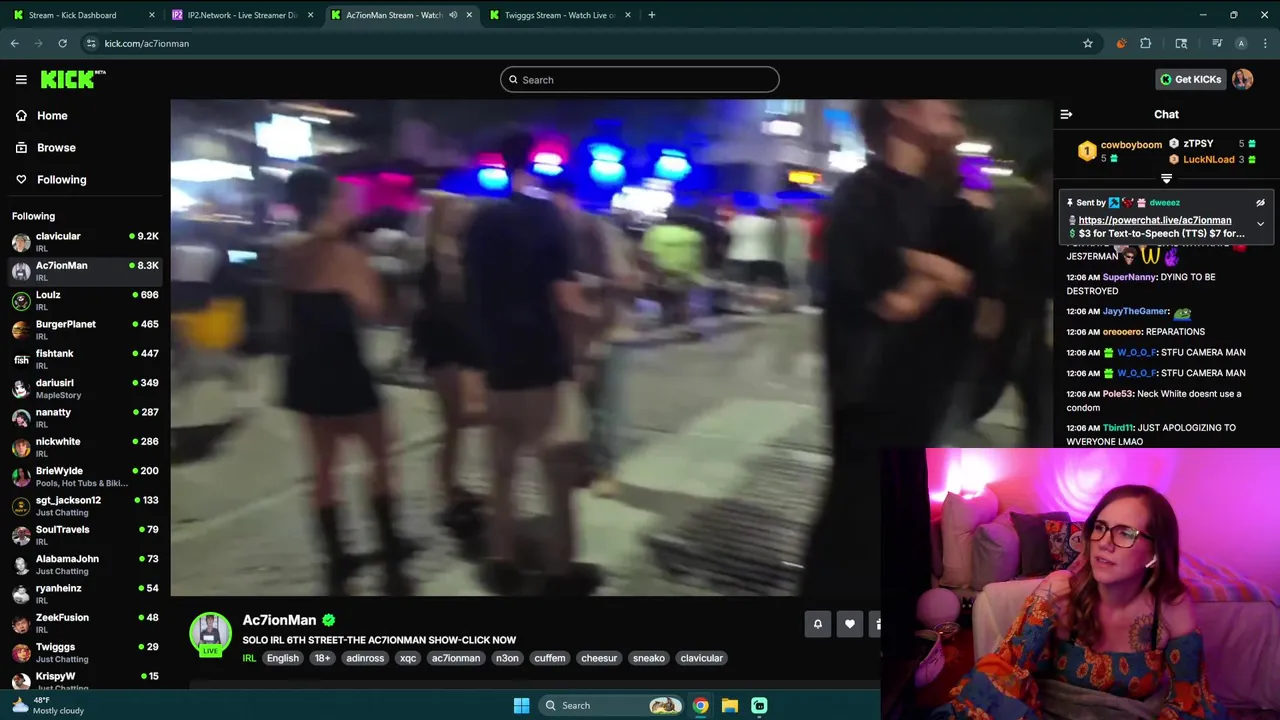
Task: Open Twigggs channel in Following list
Action: (x=85, y=652)
